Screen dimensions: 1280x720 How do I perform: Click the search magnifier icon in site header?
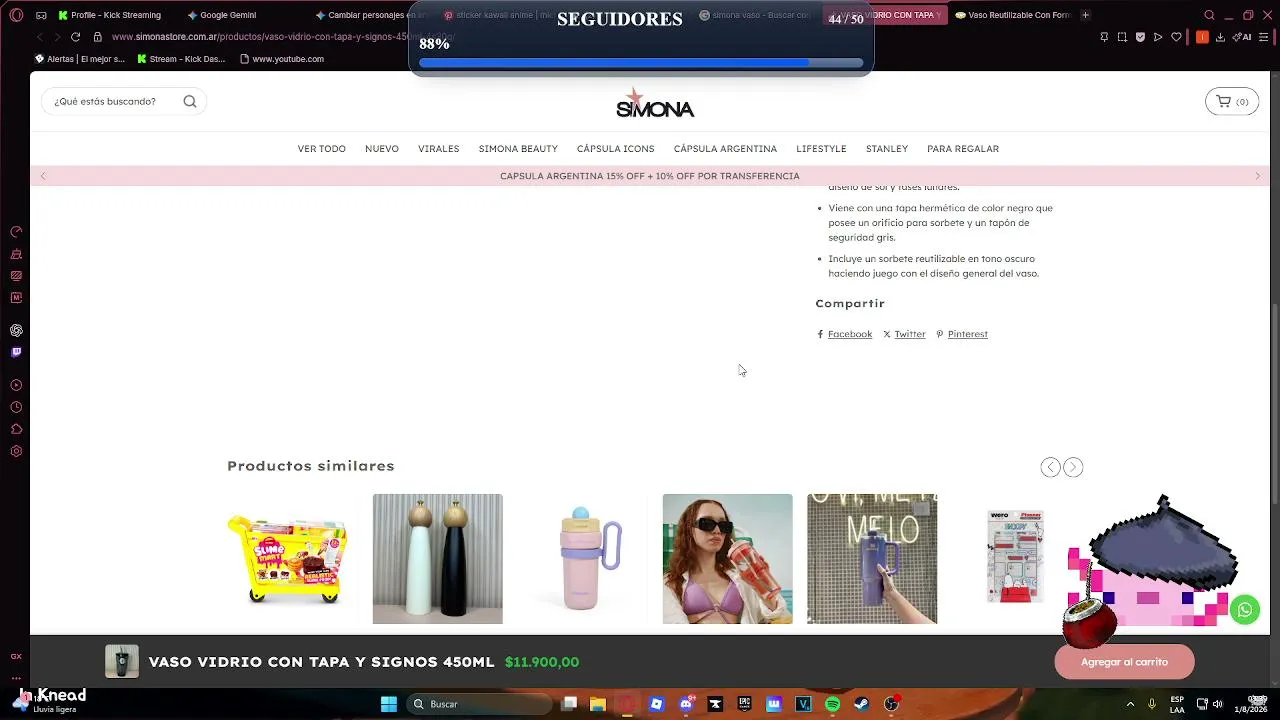190,101
